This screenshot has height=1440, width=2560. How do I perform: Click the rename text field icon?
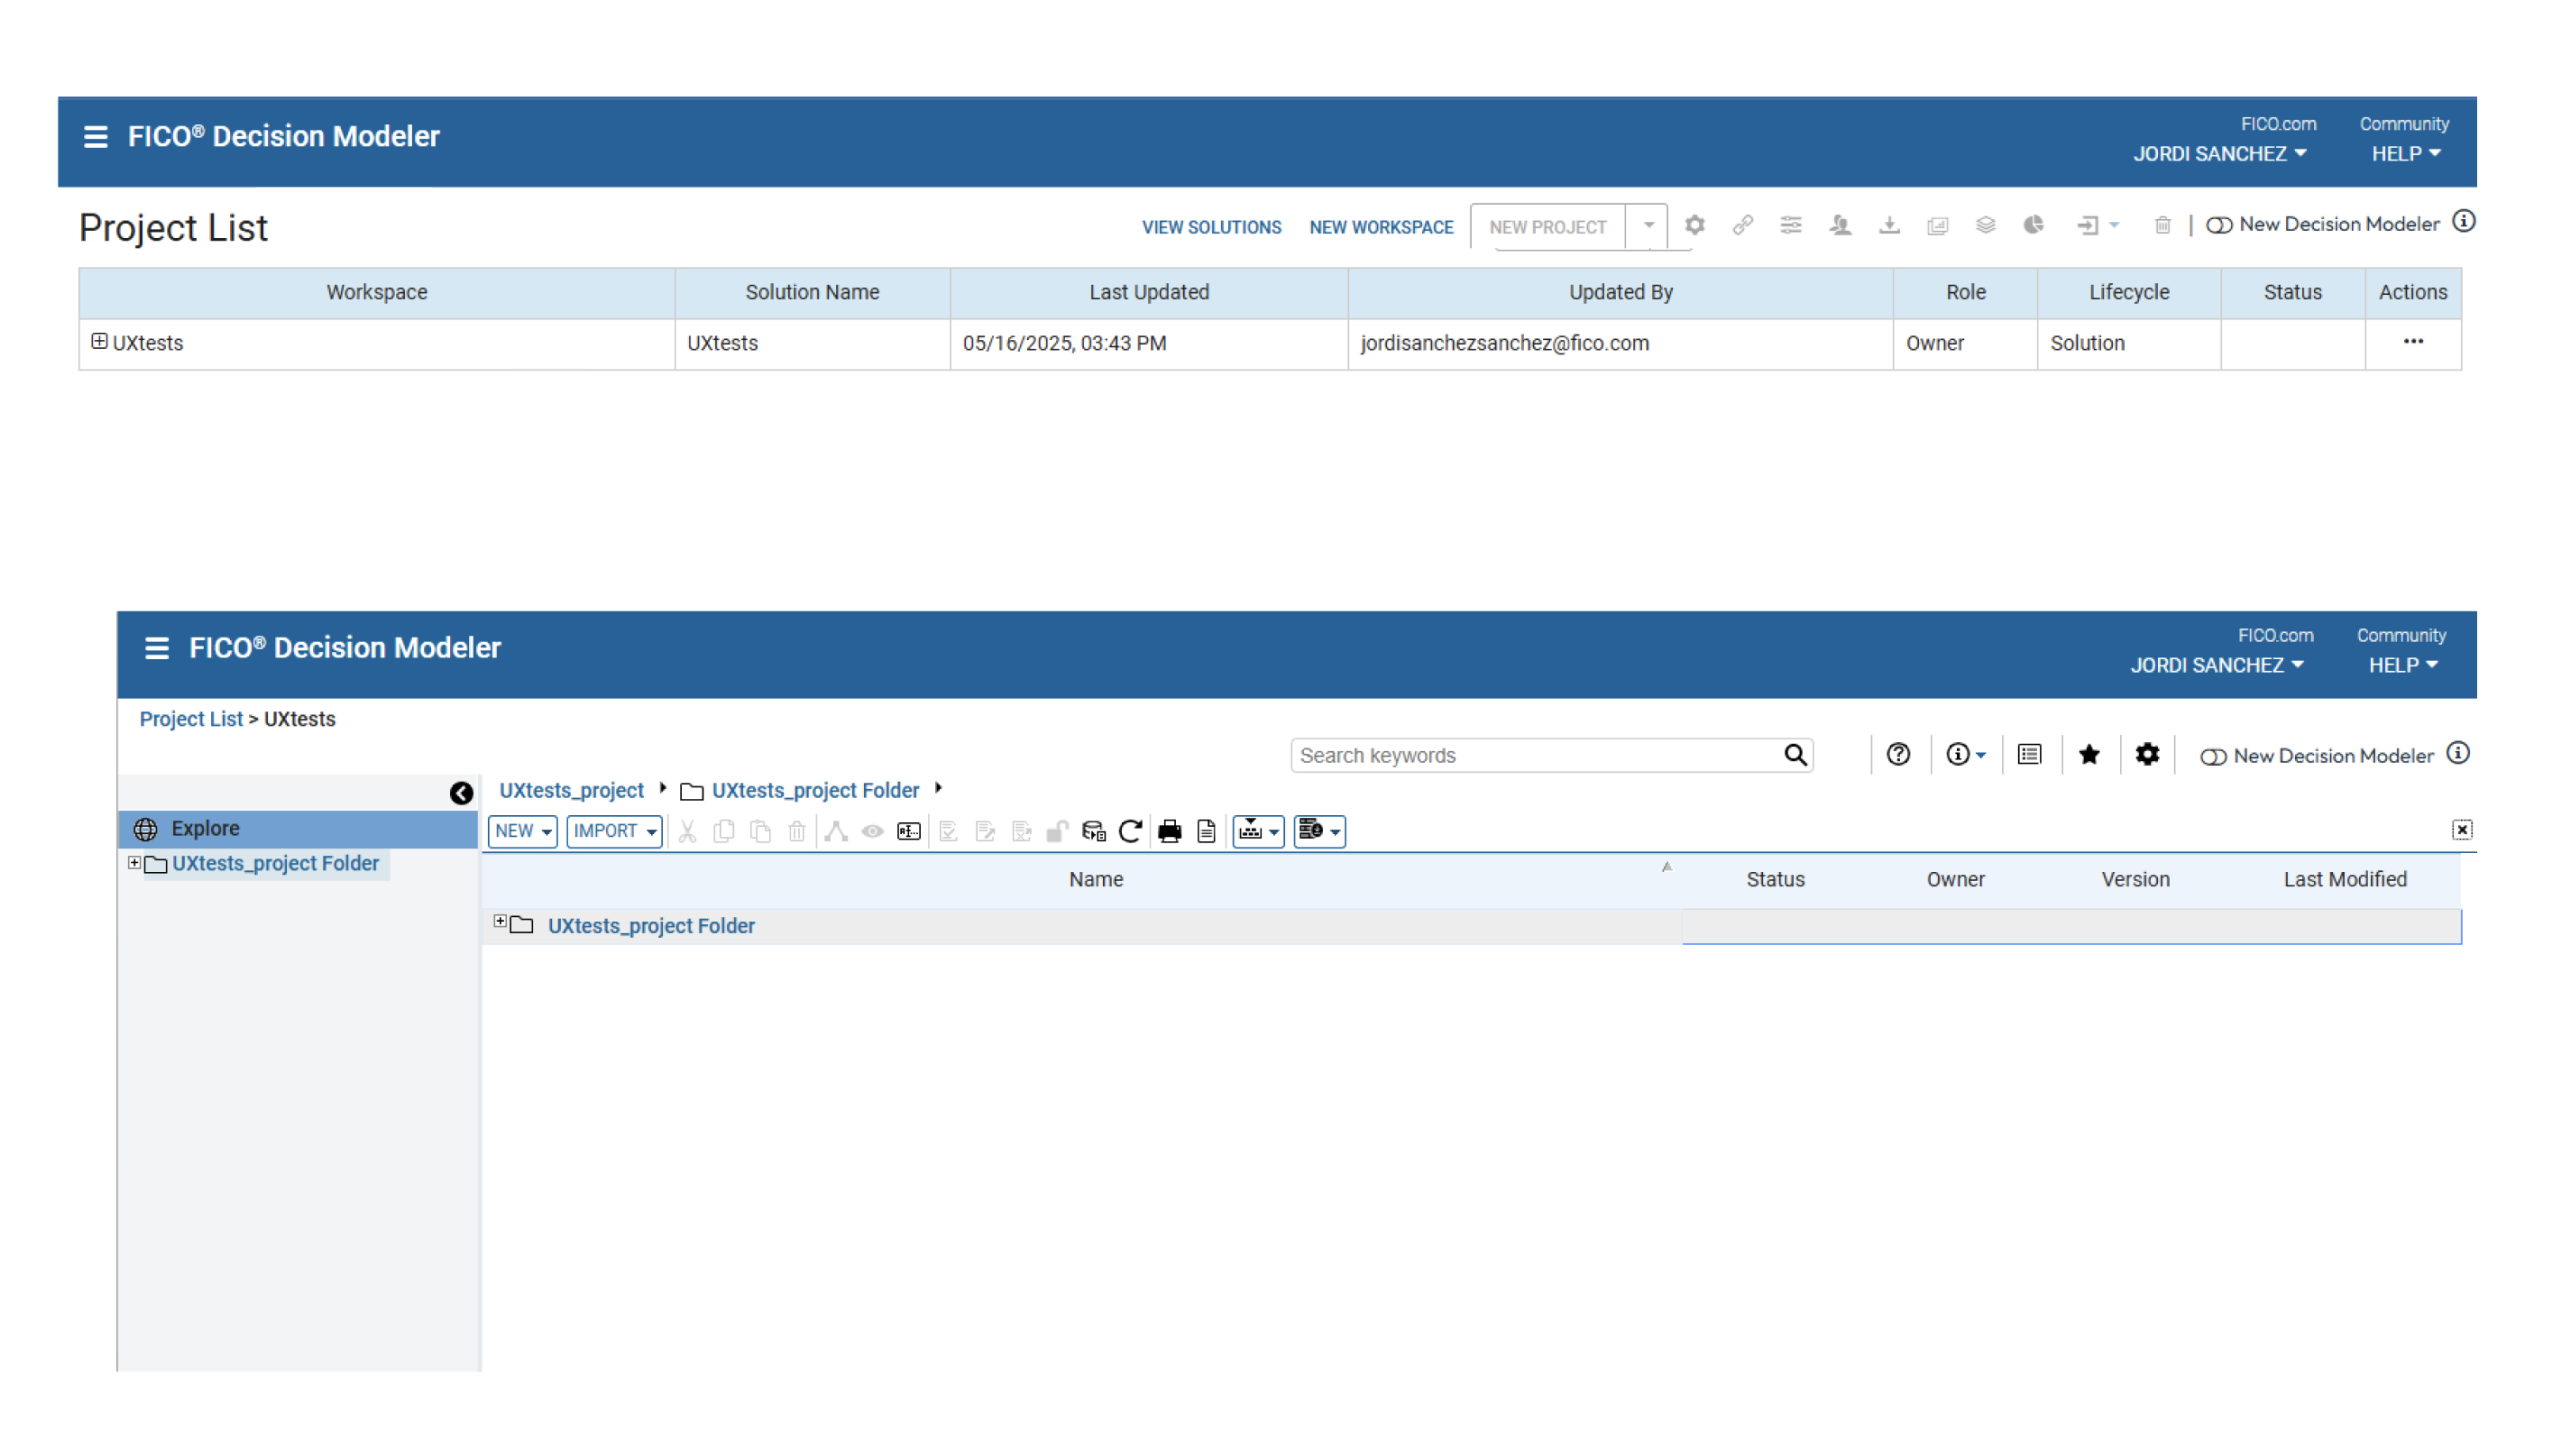click(909, 832)
